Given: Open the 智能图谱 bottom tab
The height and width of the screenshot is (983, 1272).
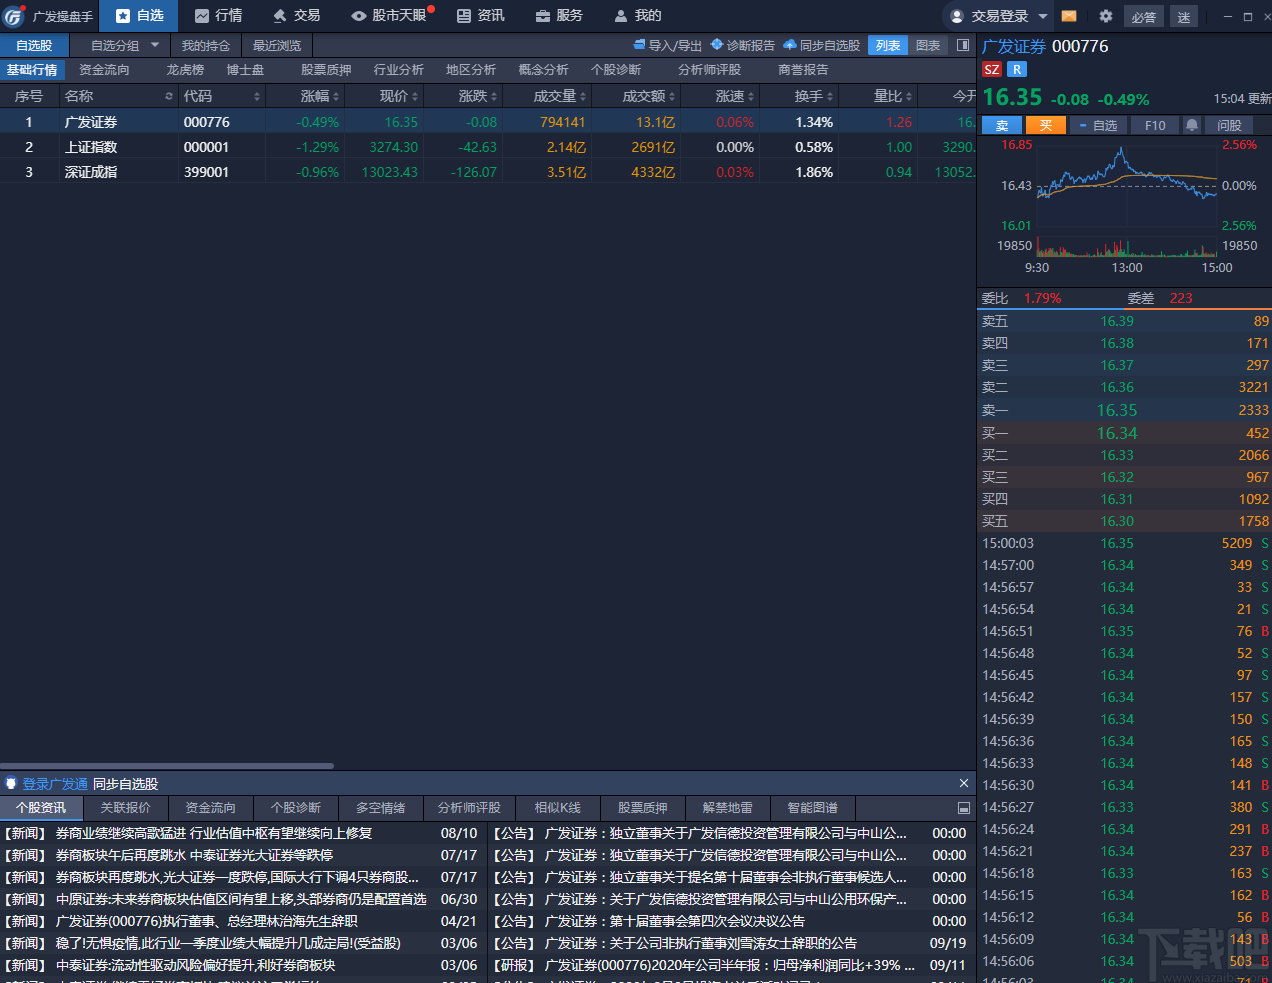Looking at the screenshot, I should (812, 808).
